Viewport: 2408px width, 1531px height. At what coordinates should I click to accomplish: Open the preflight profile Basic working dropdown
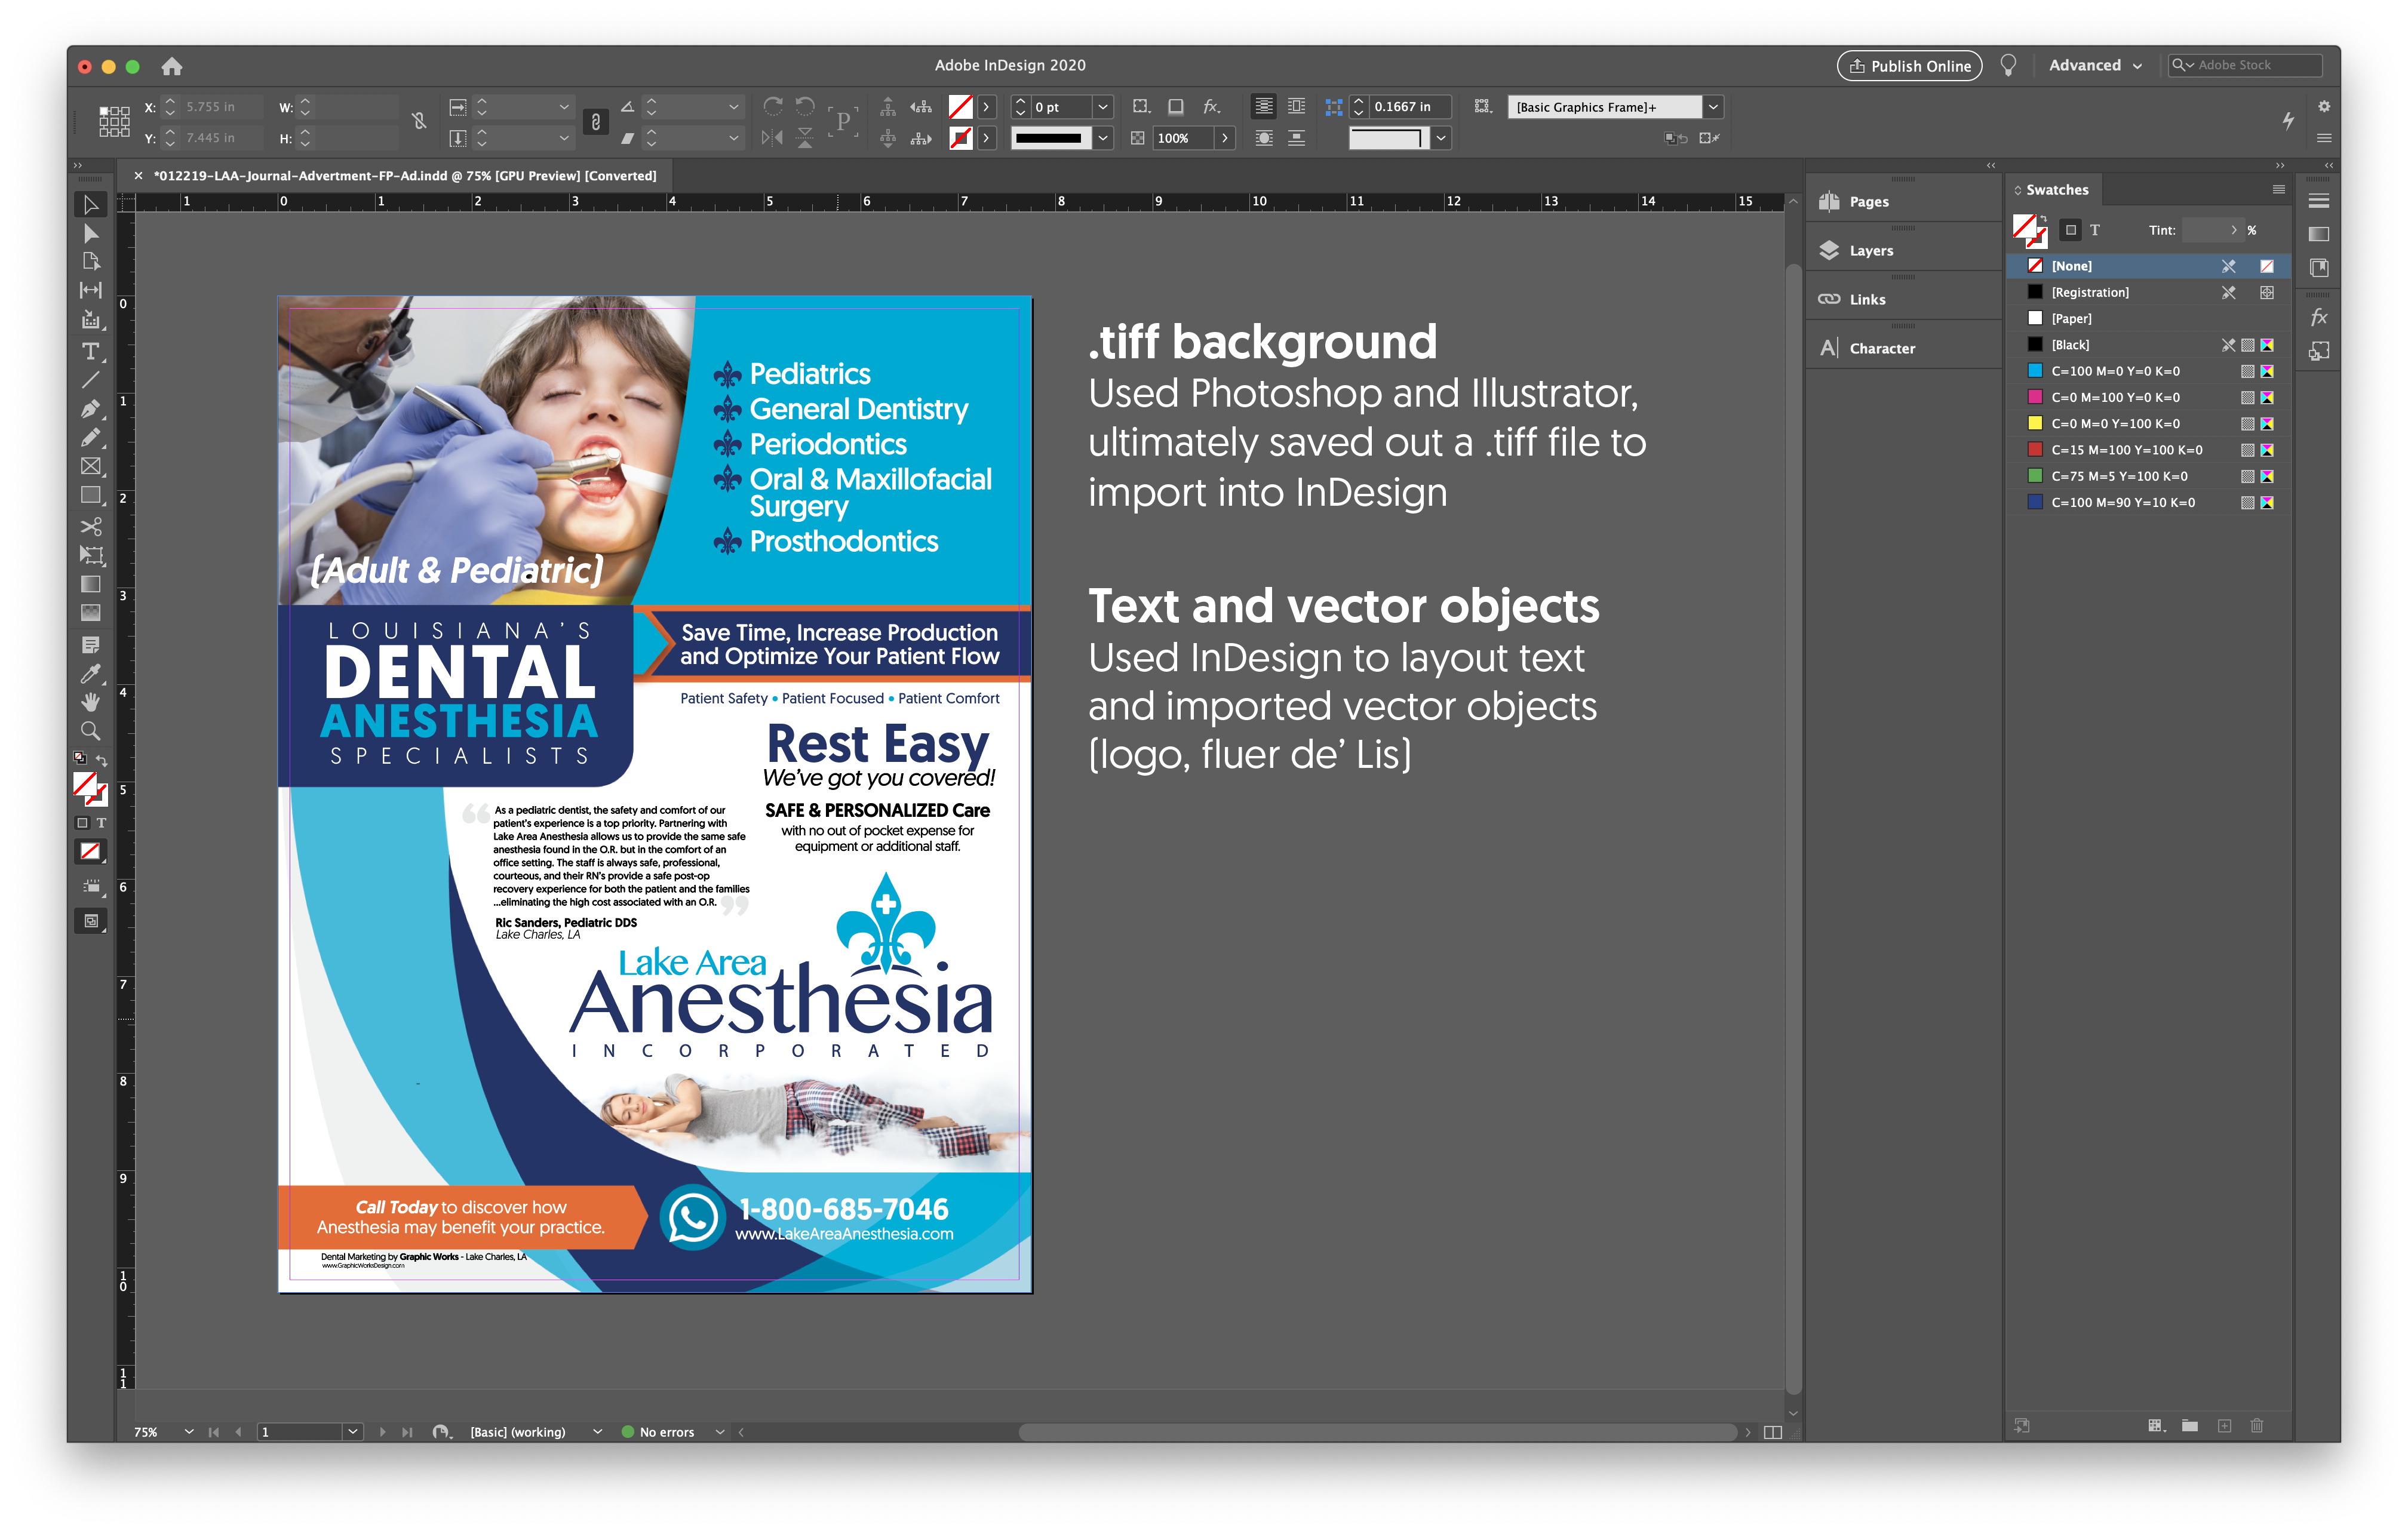[x=597, y=1432]
